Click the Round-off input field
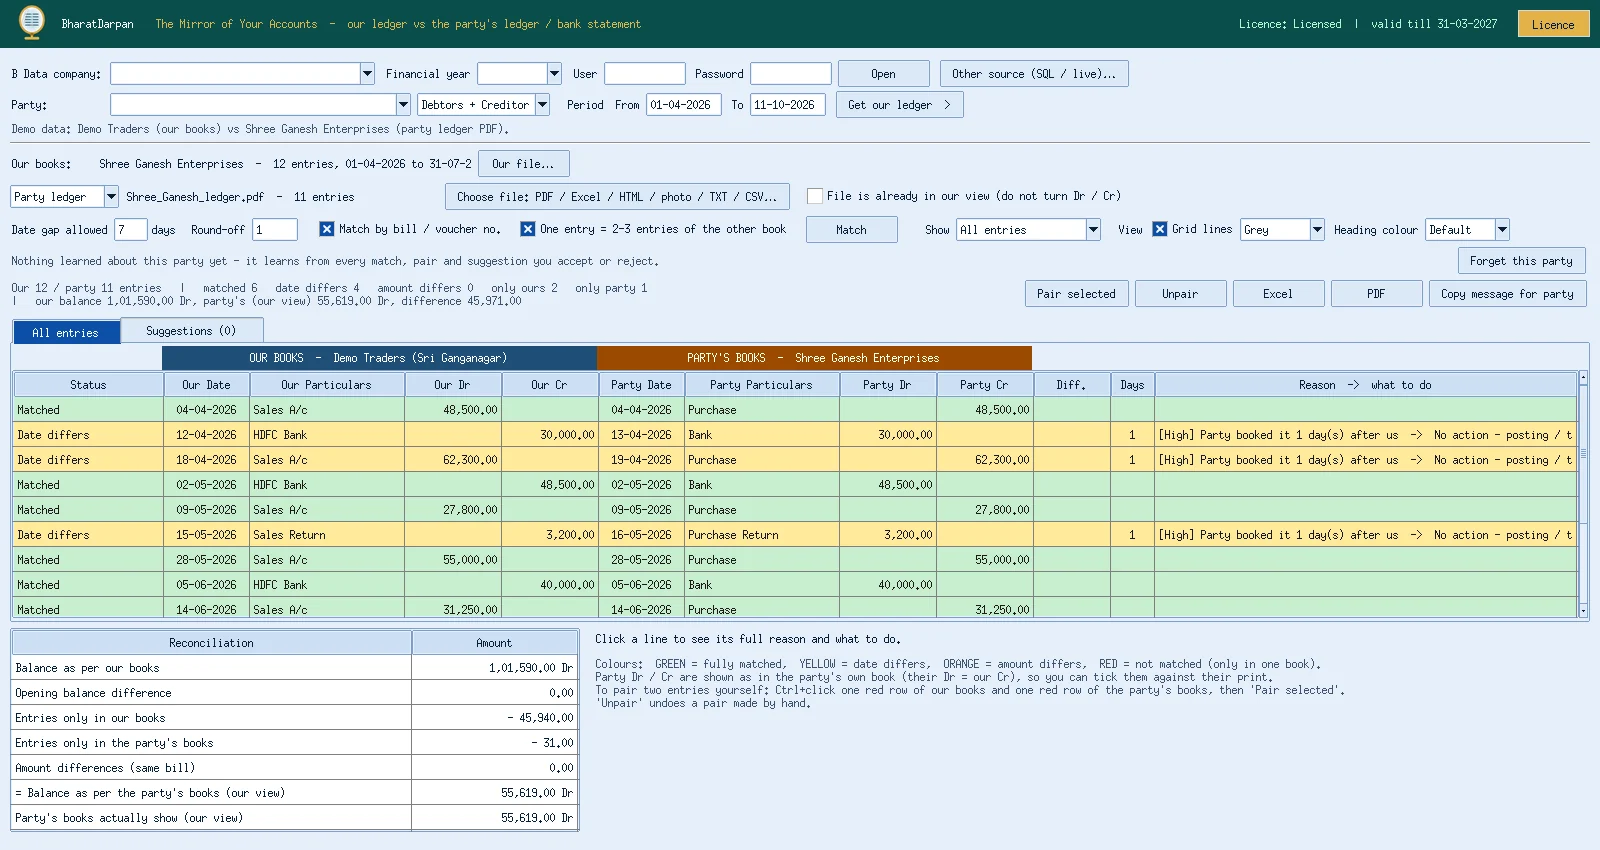 coord(274,230)
